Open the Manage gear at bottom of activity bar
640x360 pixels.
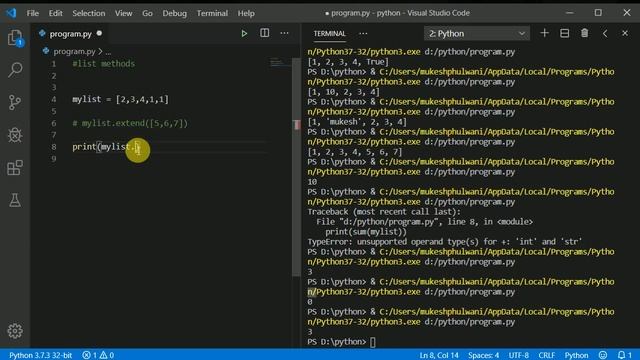click(x=15, y=331)
